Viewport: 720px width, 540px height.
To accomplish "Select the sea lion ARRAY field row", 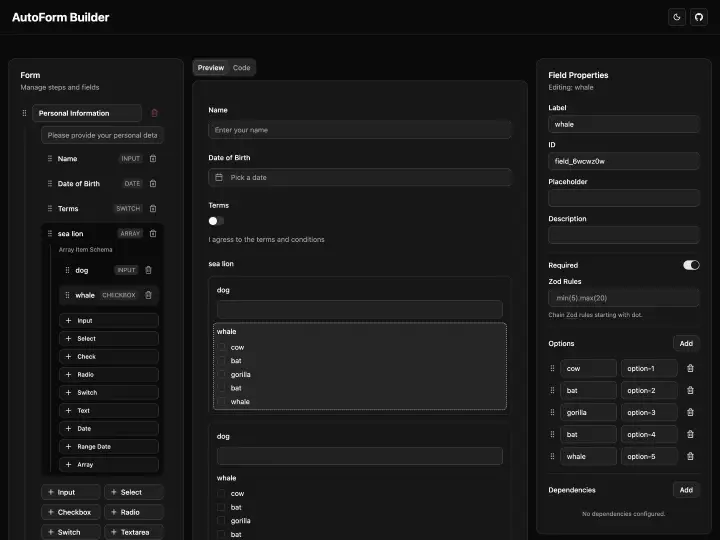I will (102, 234).
